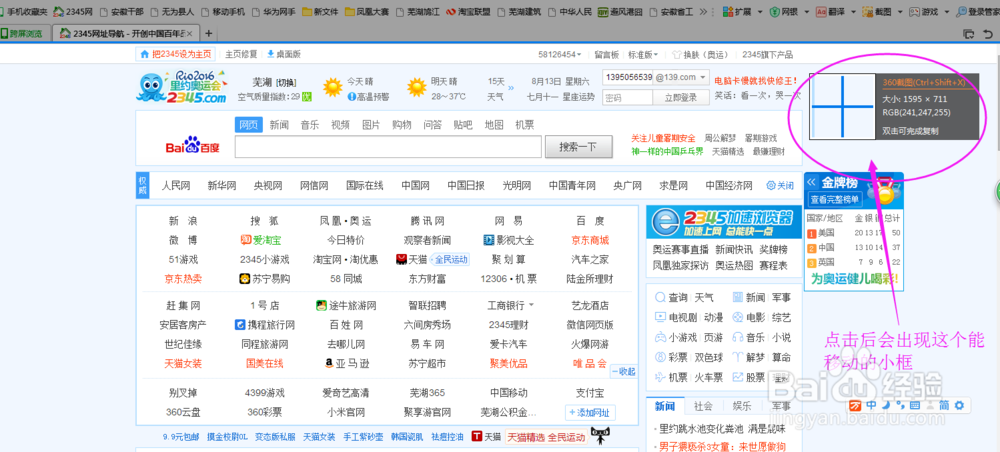Image resolution: width=1000 pixels, height=452 pixels.
Task: Click the 搜索一下 search button
Action: point(578,146)
